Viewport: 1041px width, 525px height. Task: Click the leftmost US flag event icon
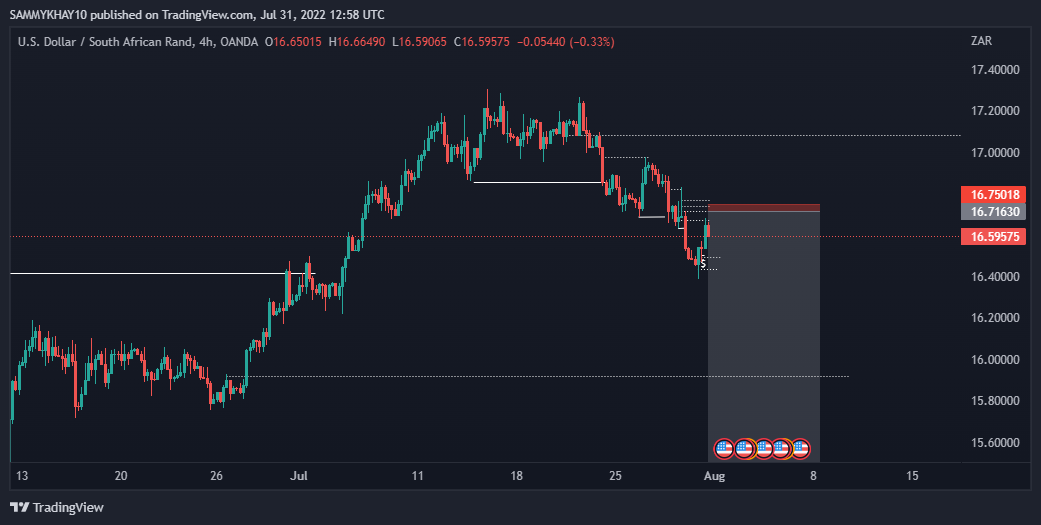pos(725,447)
